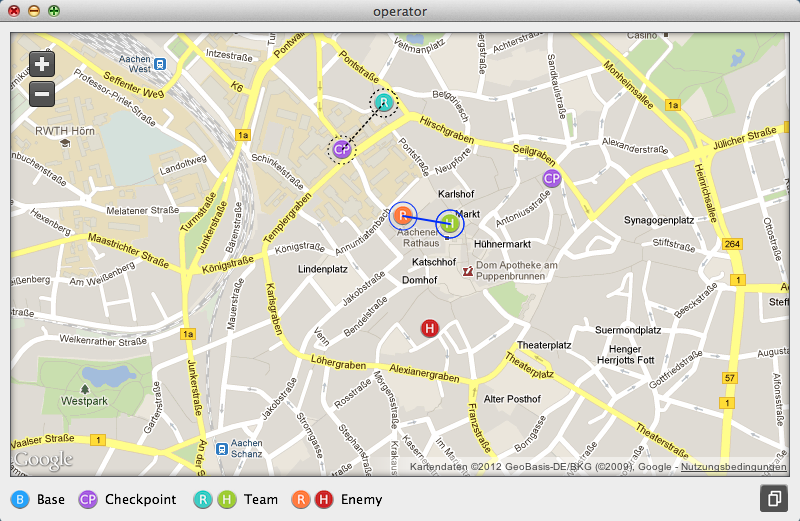
Task: Click the Suermondplatz map label
Action: coord(628,330)
